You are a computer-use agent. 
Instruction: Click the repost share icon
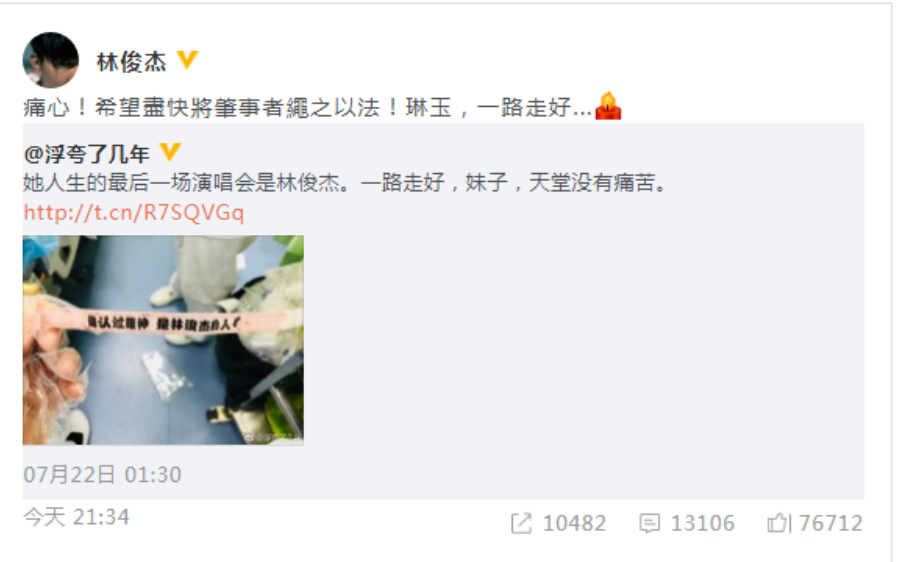point(521,523)
